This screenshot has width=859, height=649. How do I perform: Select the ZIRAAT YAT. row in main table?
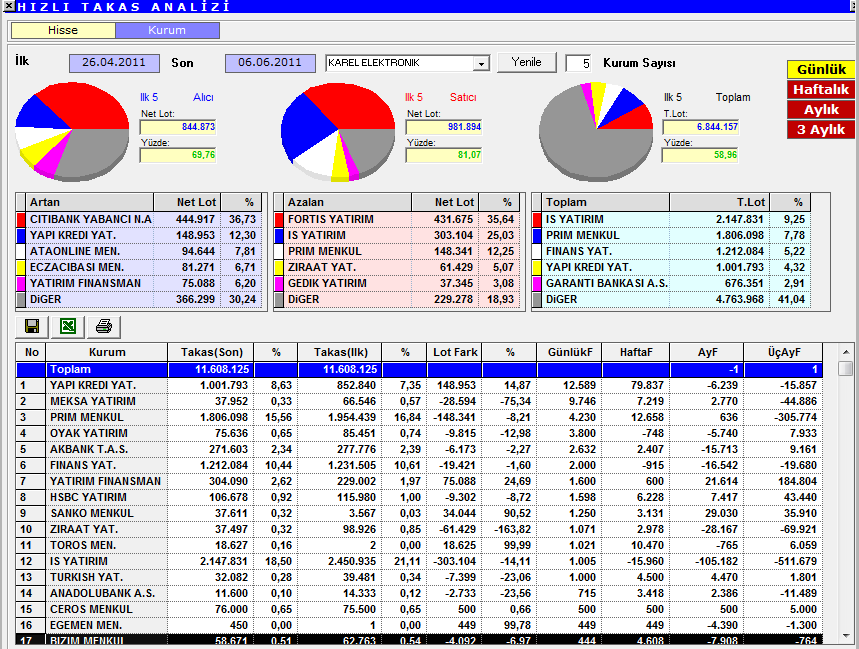419,529
